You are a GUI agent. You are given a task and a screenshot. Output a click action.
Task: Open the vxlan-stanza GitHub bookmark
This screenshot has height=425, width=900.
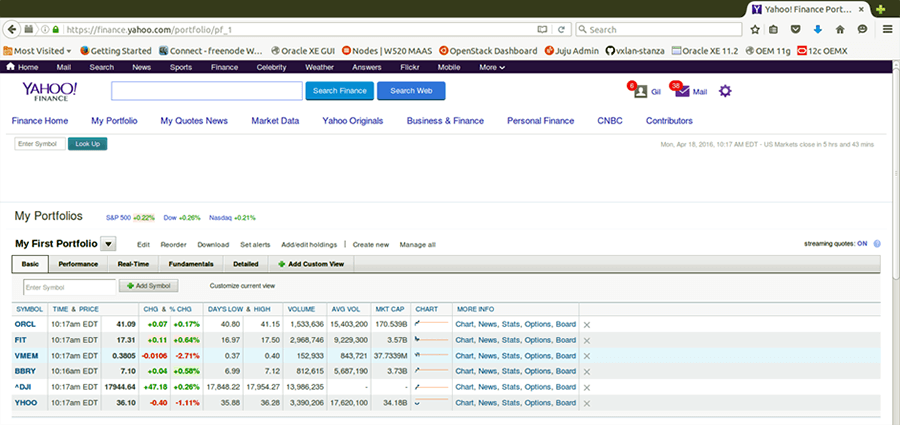click(635, 51)
